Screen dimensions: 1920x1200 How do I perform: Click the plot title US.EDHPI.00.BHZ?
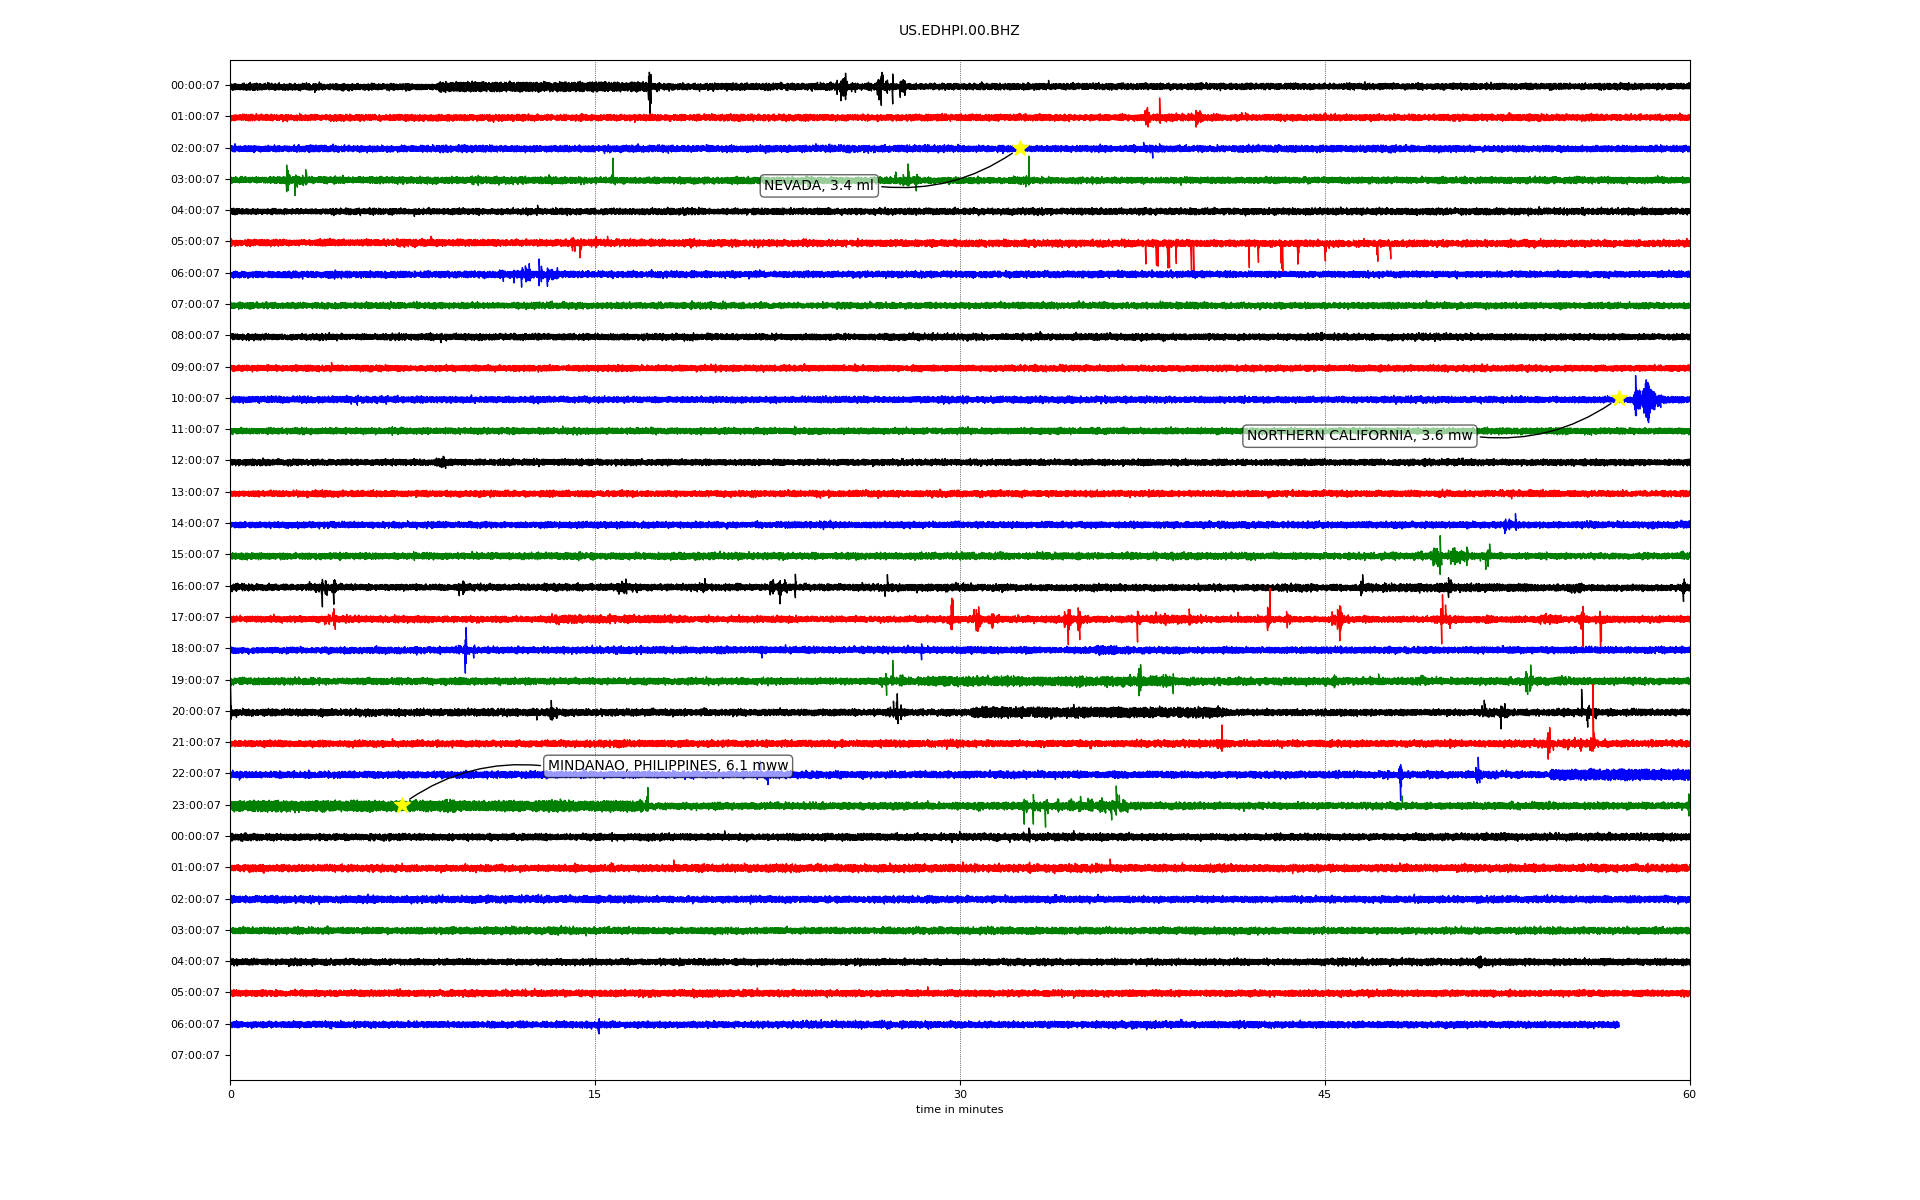point(959,31)
